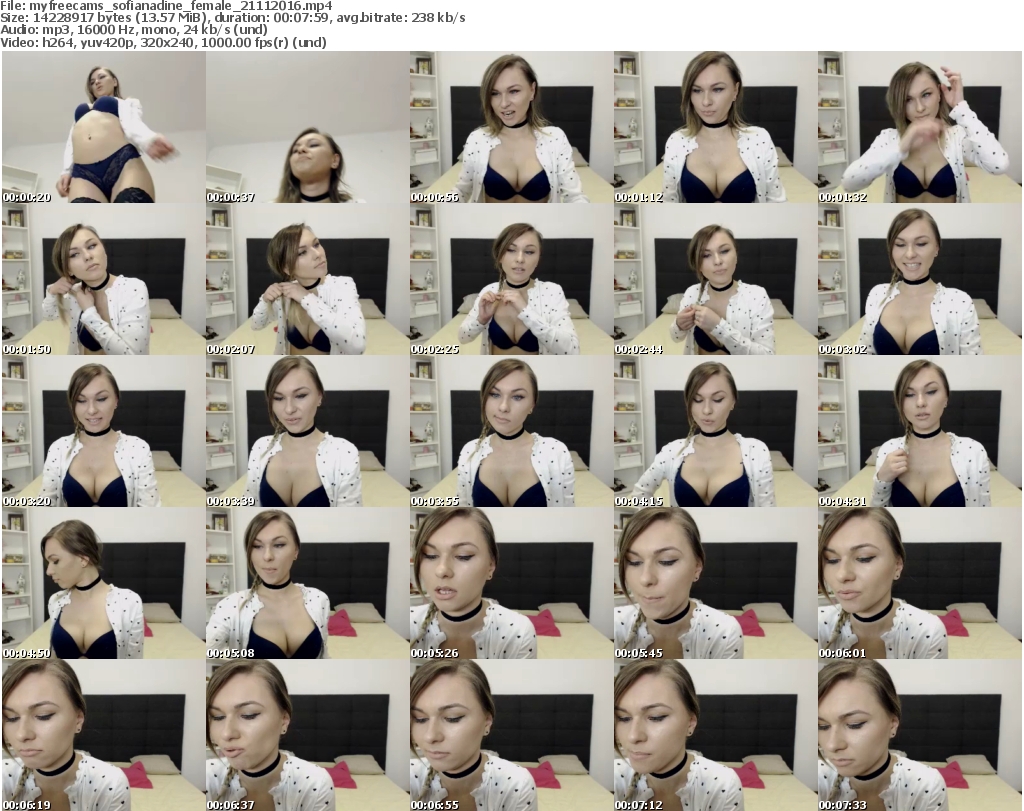The height and width of the screenshot is (811, 1024).
Task: View the frame at 00:07:12
Action: tap(715, 735)
